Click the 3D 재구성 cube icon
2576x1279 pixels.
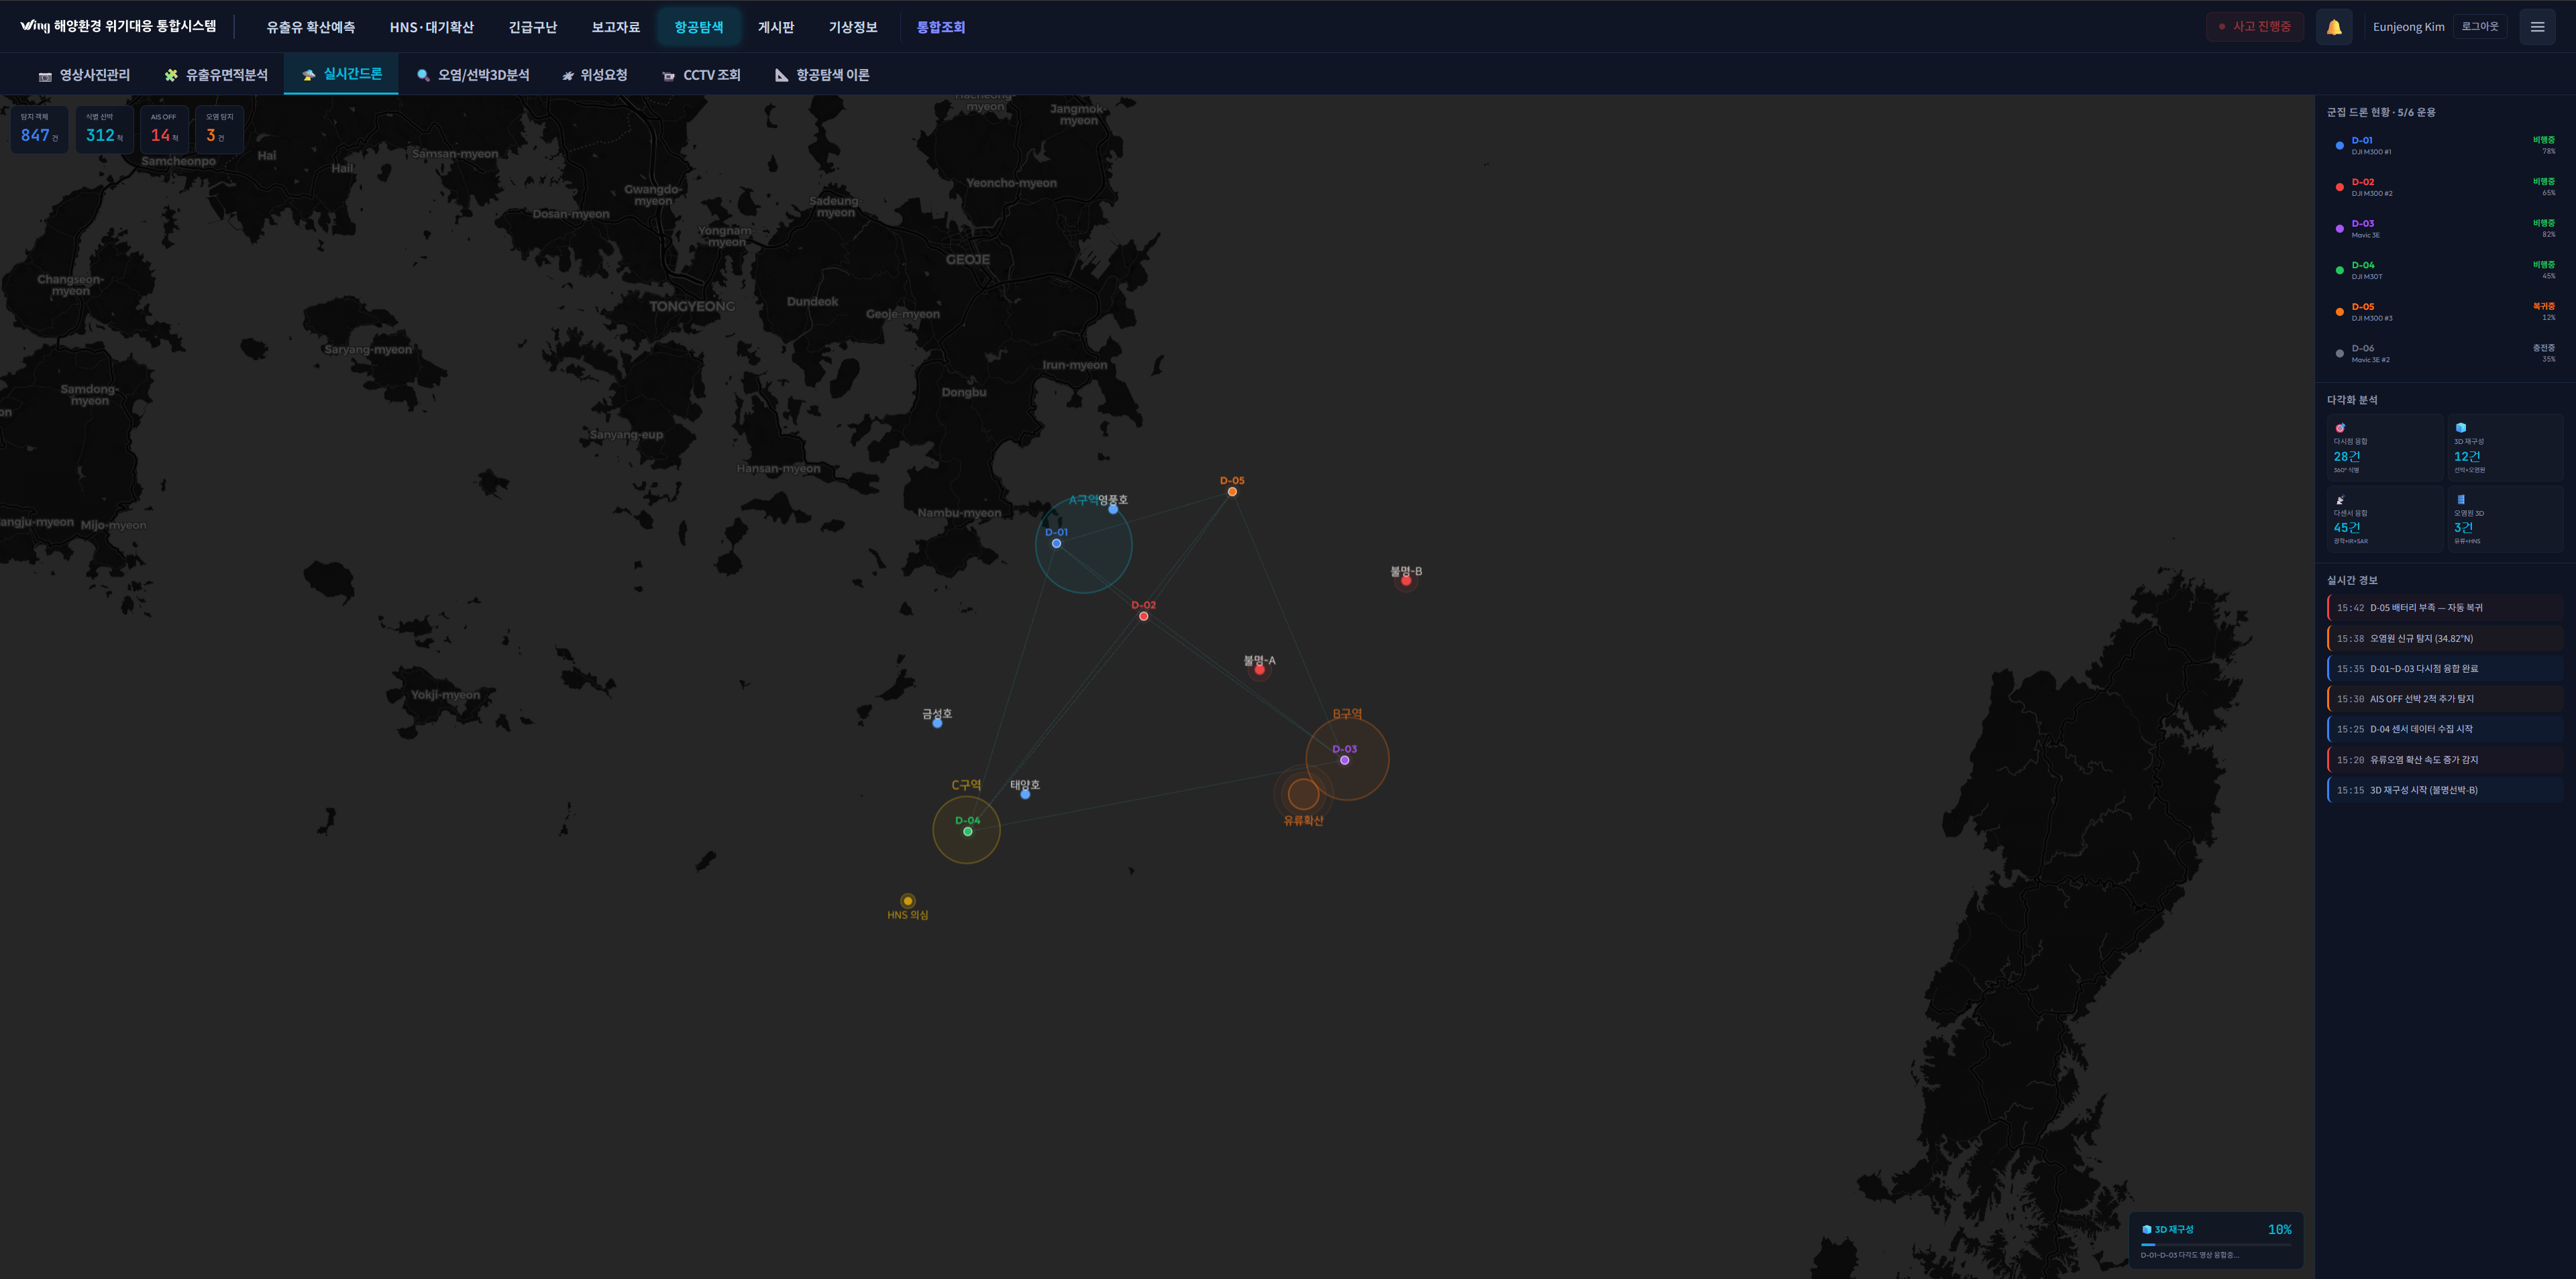pyautogui.click(x=2460, y=428)
